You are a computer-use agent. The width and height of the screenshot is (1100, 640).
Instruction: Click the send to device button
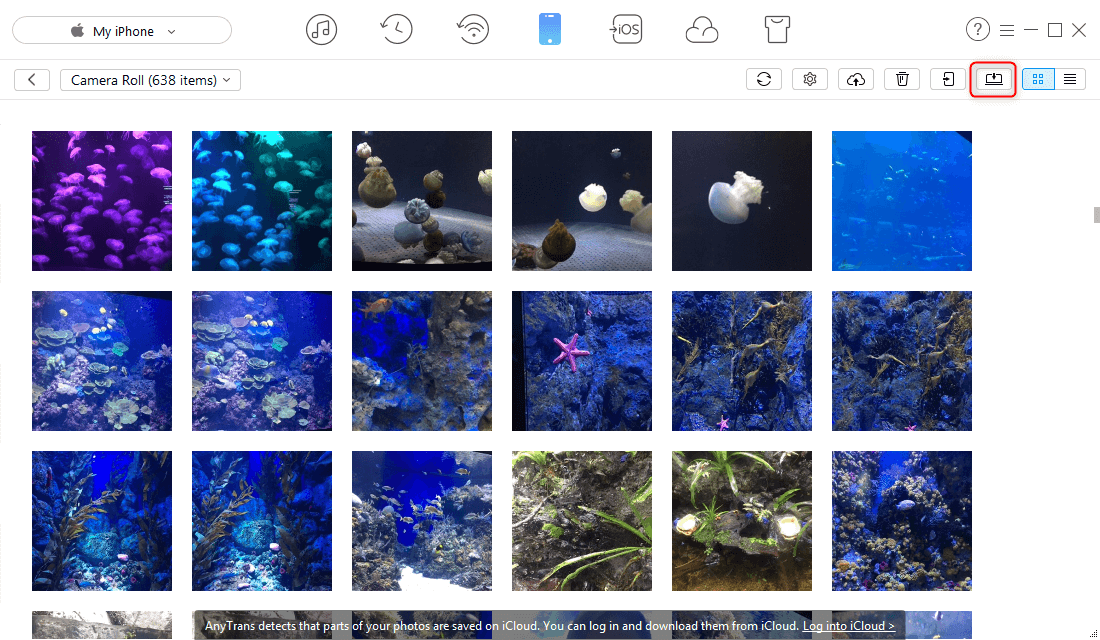coord(948,80)
